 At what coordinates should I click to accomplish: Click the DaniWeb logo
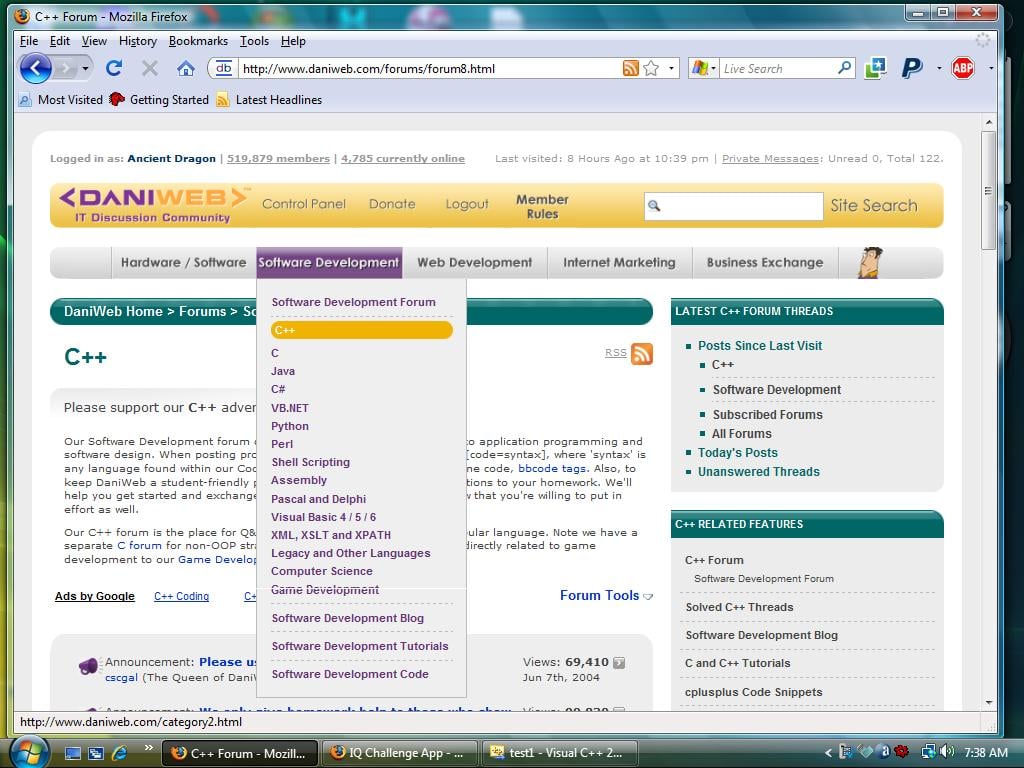tap(153, 205)
